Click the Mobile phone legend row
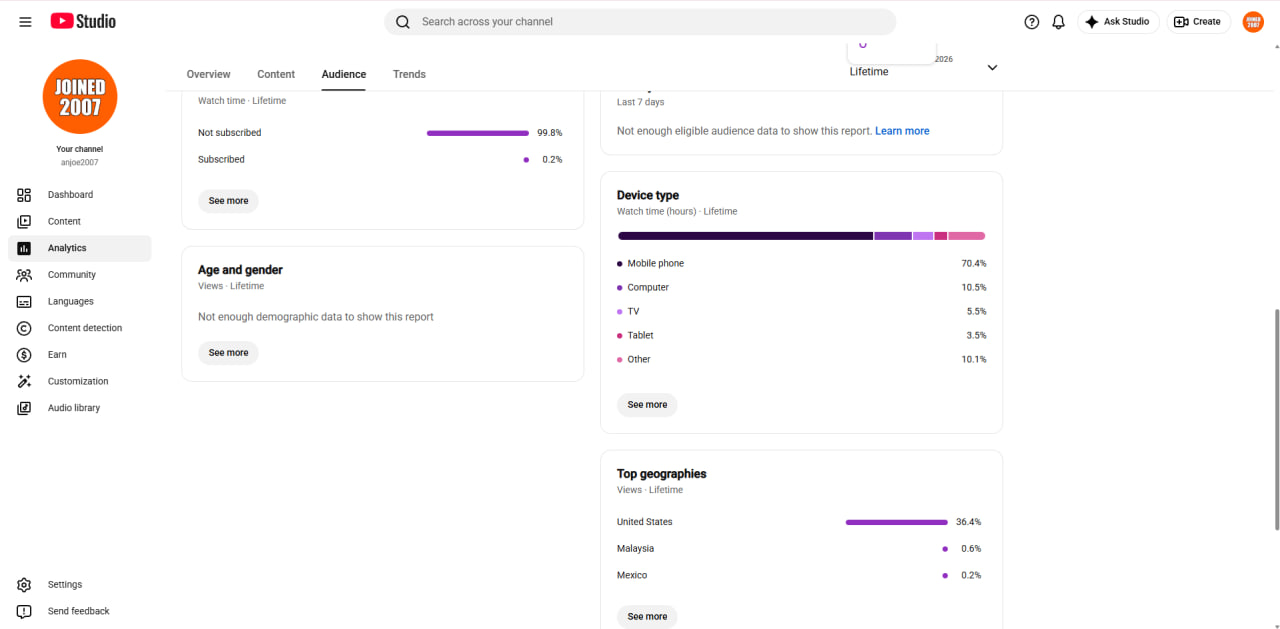The image size is (1280, 629). point(802,264)
